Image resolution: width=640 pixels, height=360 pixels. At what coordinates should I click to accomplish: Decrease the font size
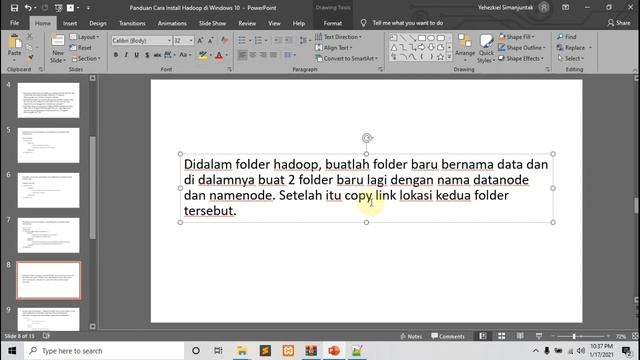pos(211,40)
